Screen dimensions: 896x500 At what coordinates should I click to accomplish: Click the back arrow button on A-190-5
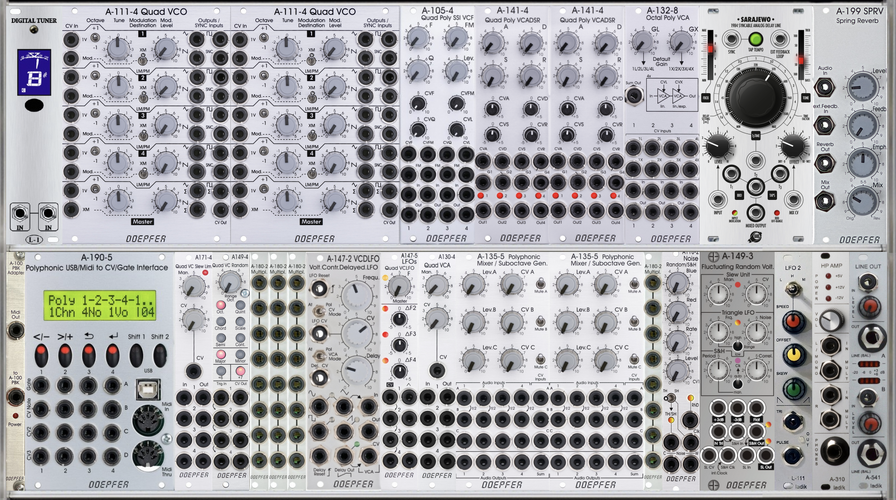pyautogui.click(x=89, y=355)
